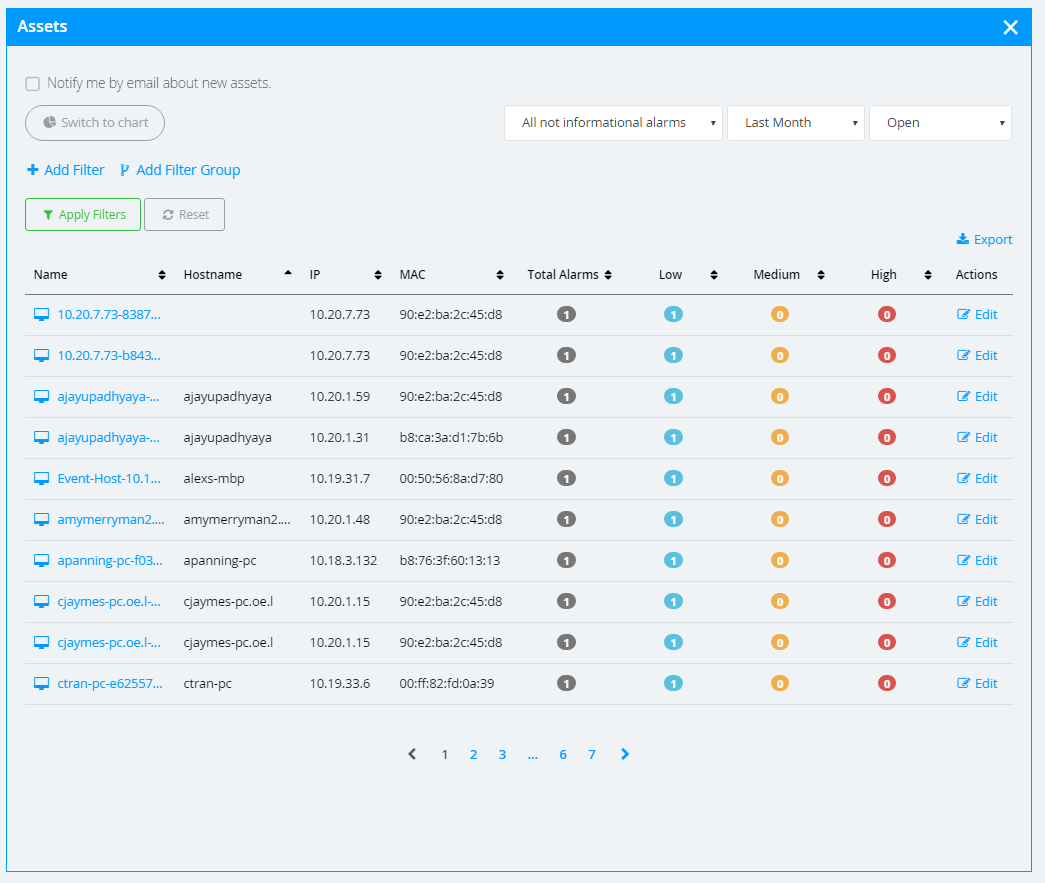Screen dimensions: 1045x883
Task: Click the funnel icon inside Apply Filters button
Action: click(49, 214)
